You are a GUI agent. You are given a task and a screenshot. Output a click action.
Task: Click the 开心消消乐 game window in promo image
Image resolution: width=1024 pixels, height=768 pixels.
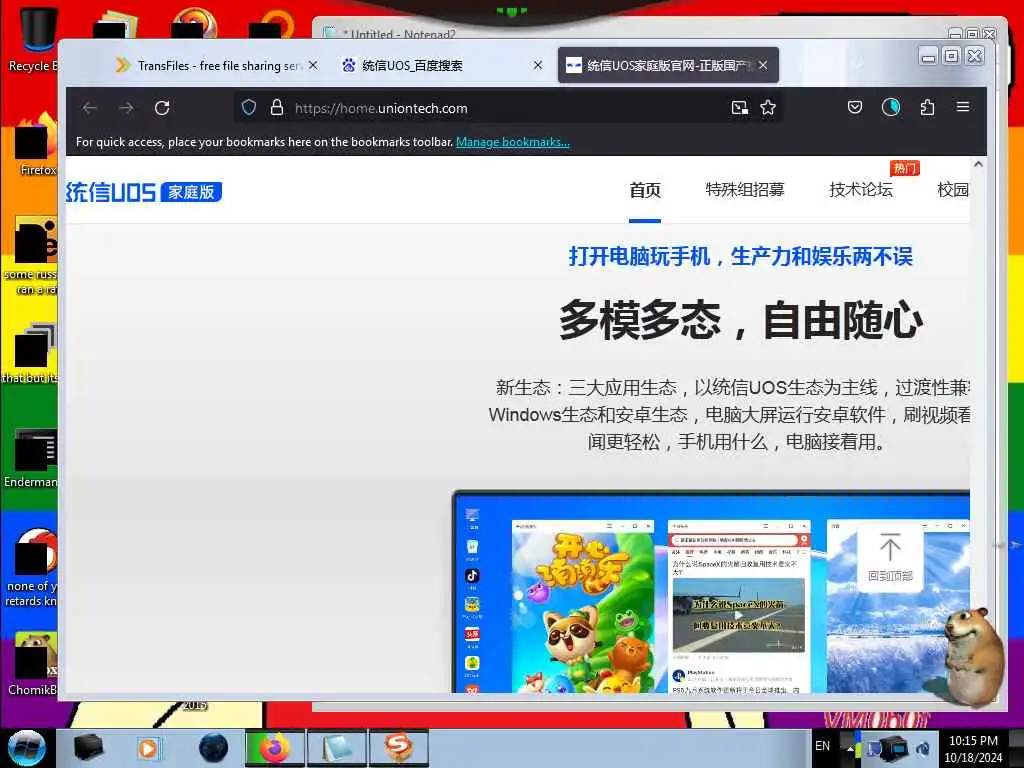583,606
